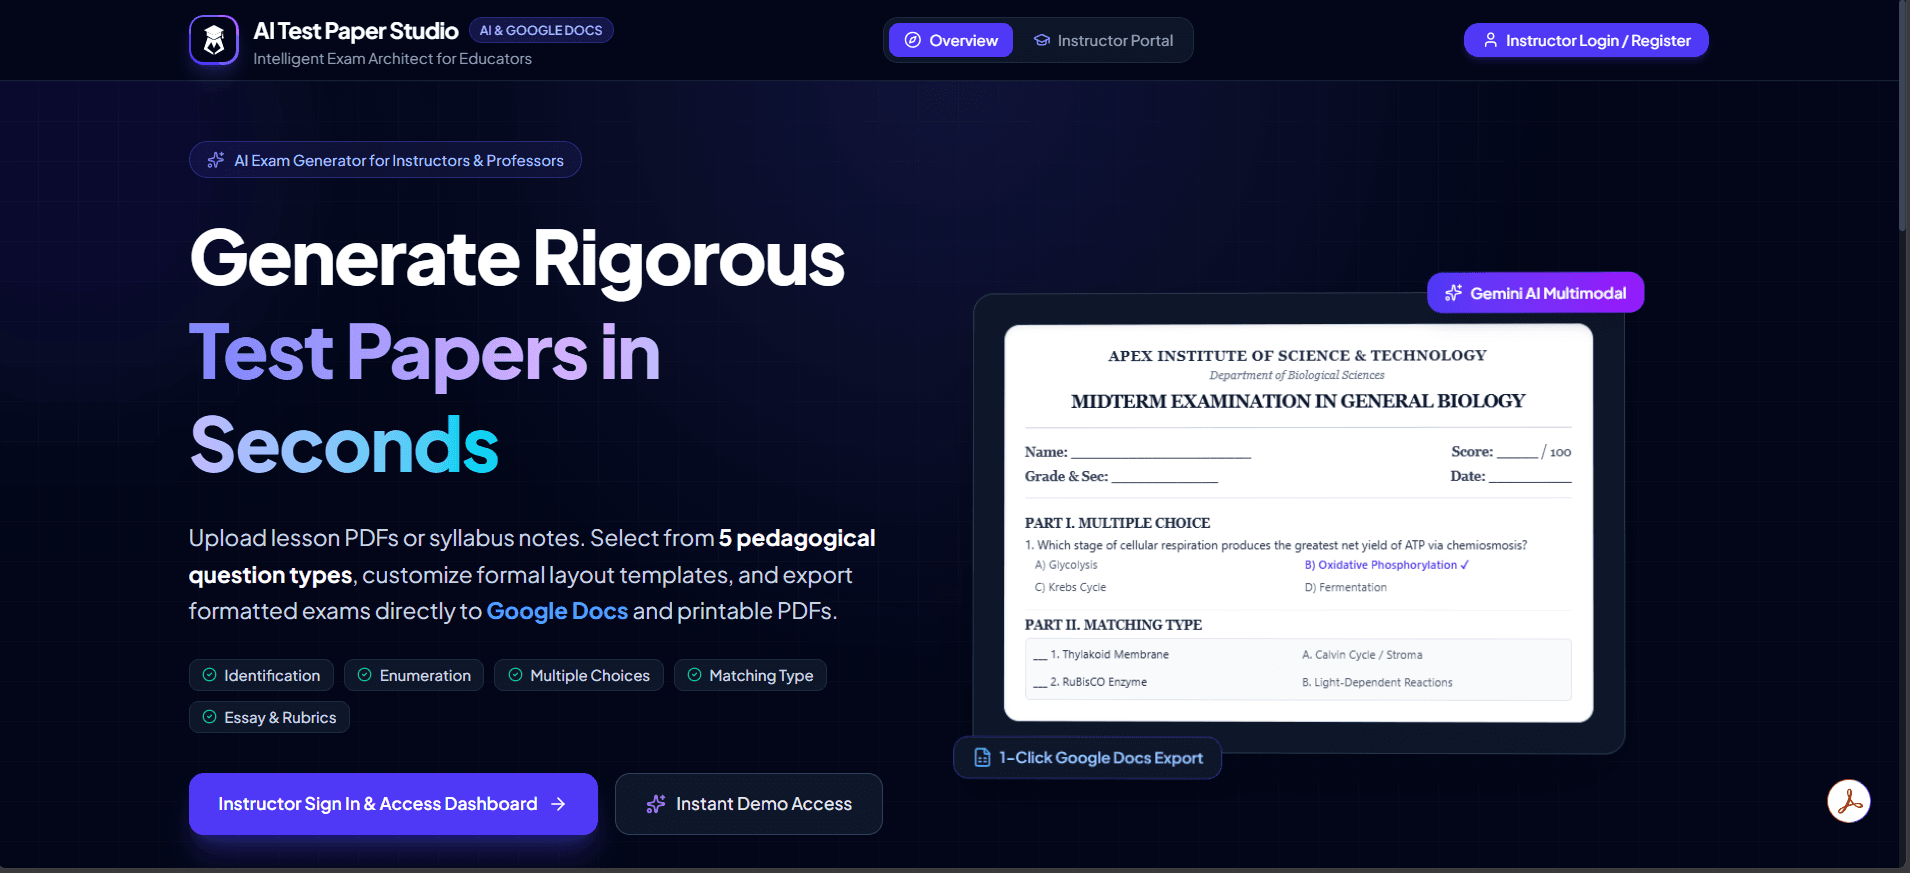Click the check icon beside Multiple Choices
This screenshot has height=873, width=1910.
[x=515, y=675]
